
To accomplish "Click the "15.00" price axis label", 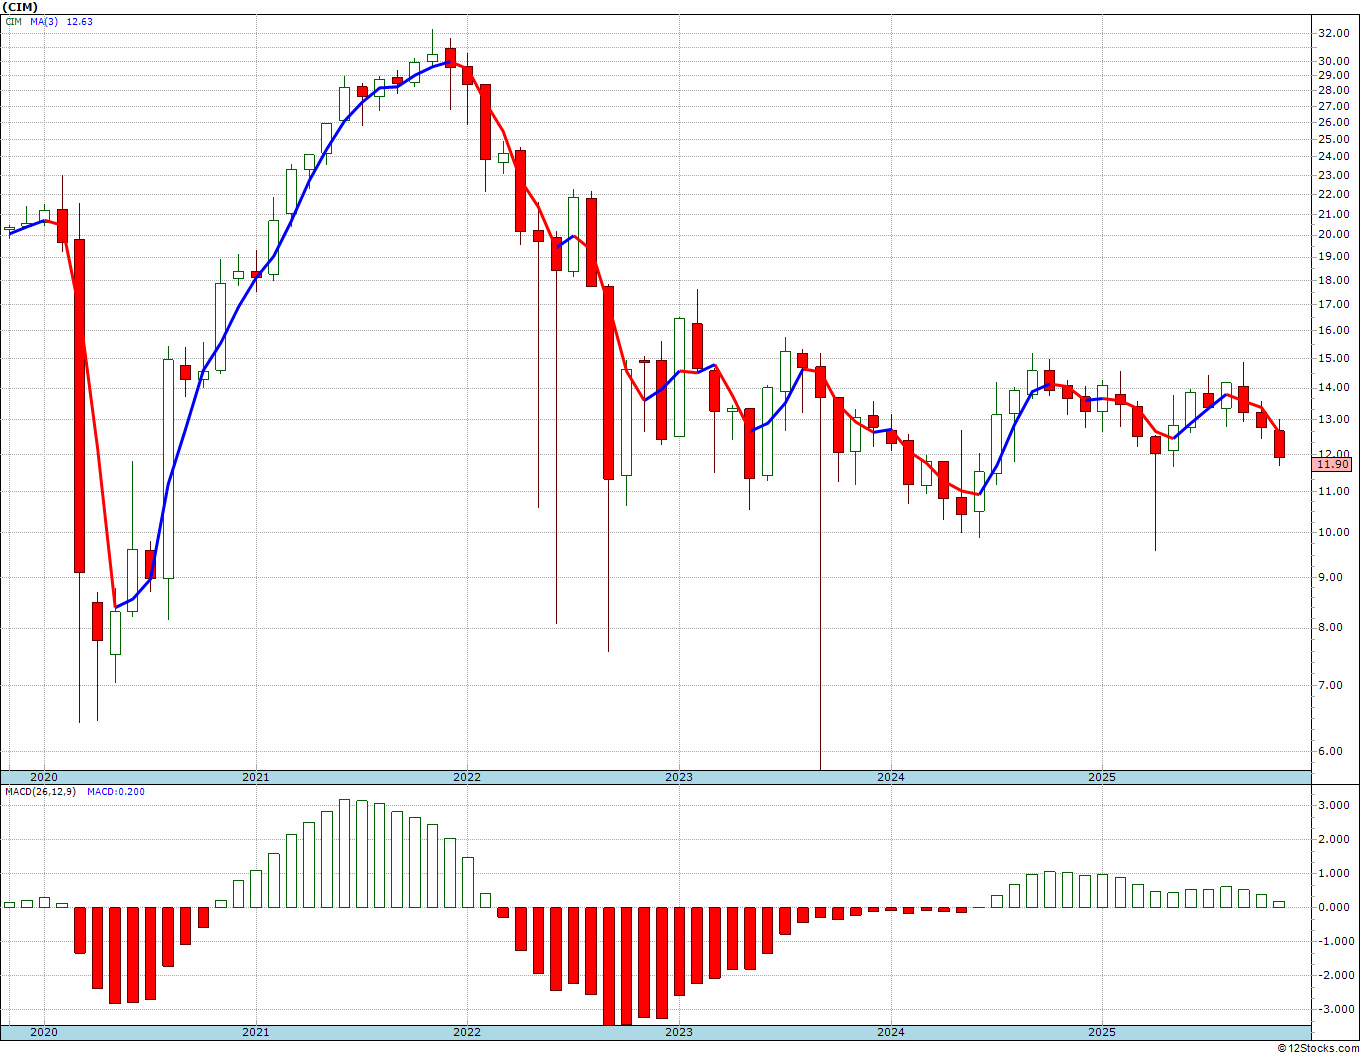I will (x=1333, y=358).
